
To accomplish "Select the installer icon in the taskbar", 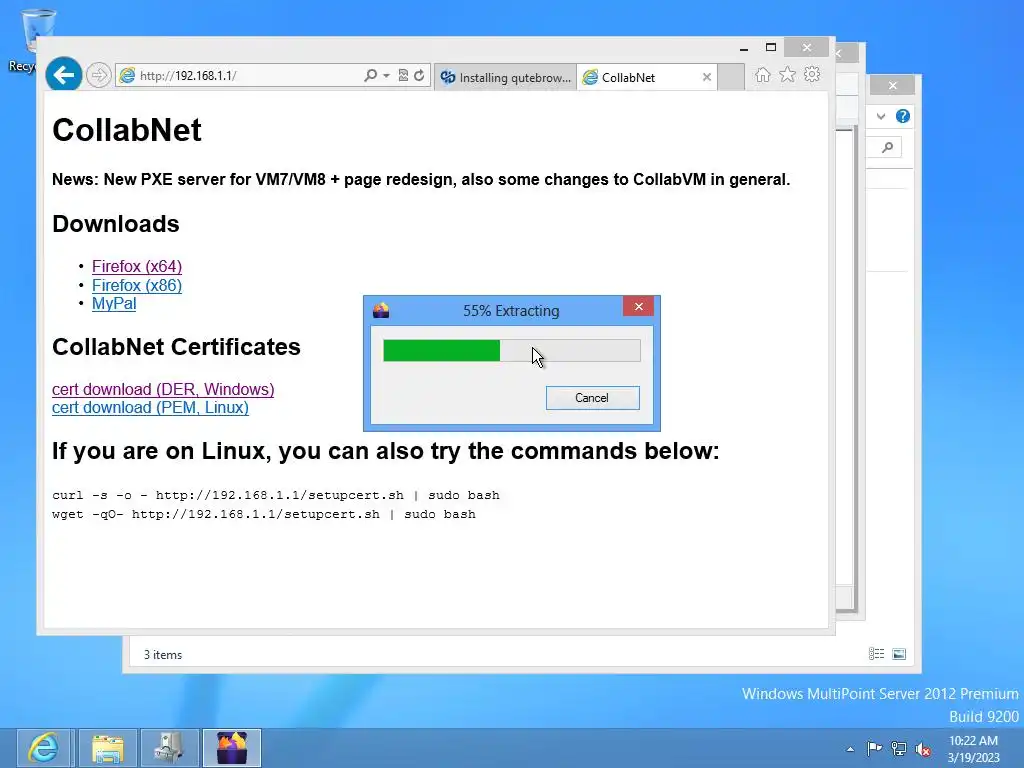I will [232, 748].
